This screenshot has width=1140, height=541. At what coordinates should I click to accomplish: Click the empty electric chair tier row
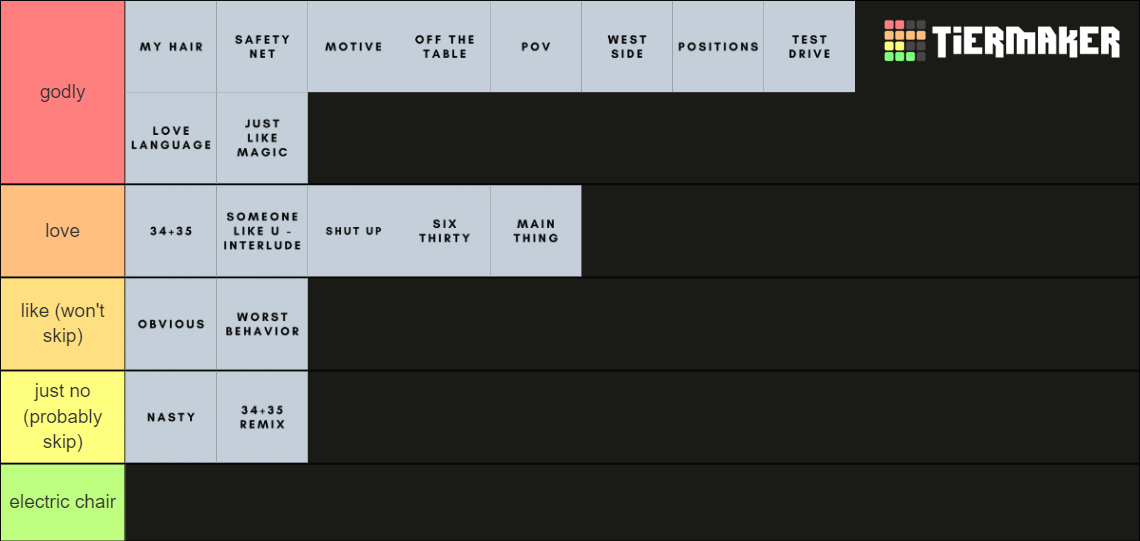633,502
